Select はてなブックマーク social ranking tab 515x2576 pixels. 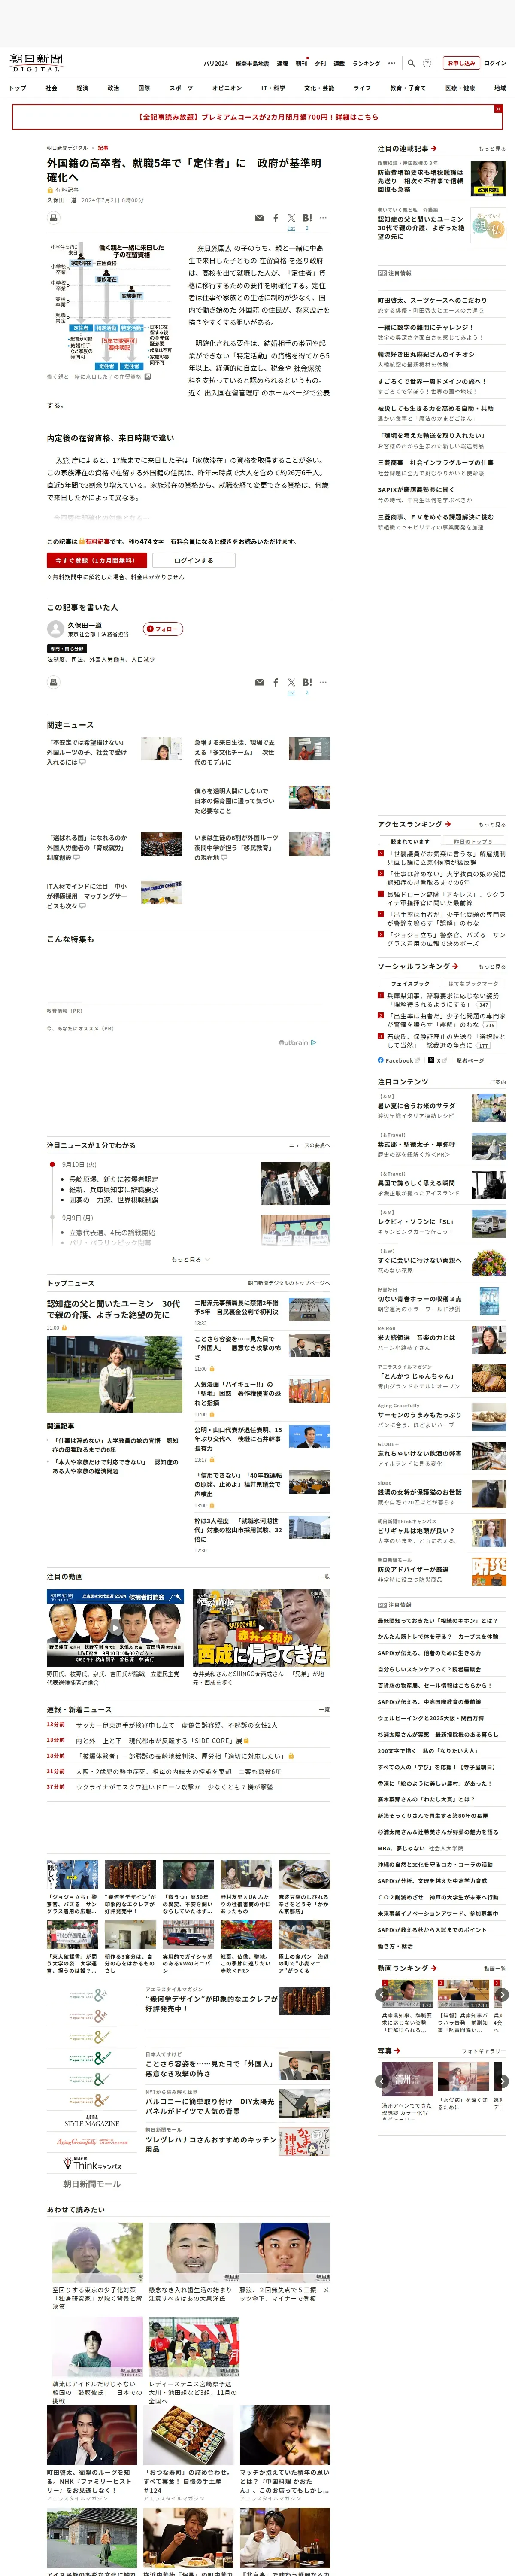473,983
